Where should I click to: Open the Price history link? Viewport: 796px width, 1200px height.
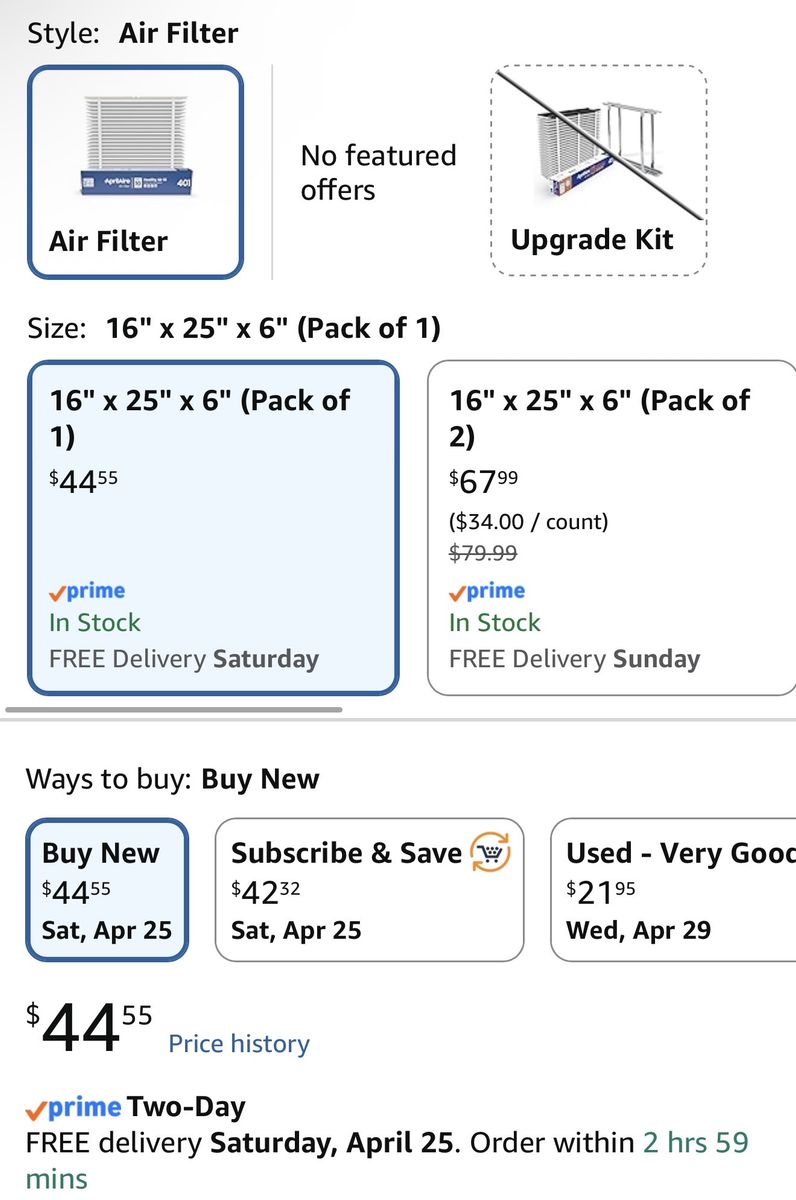[x=239, y=1044]
